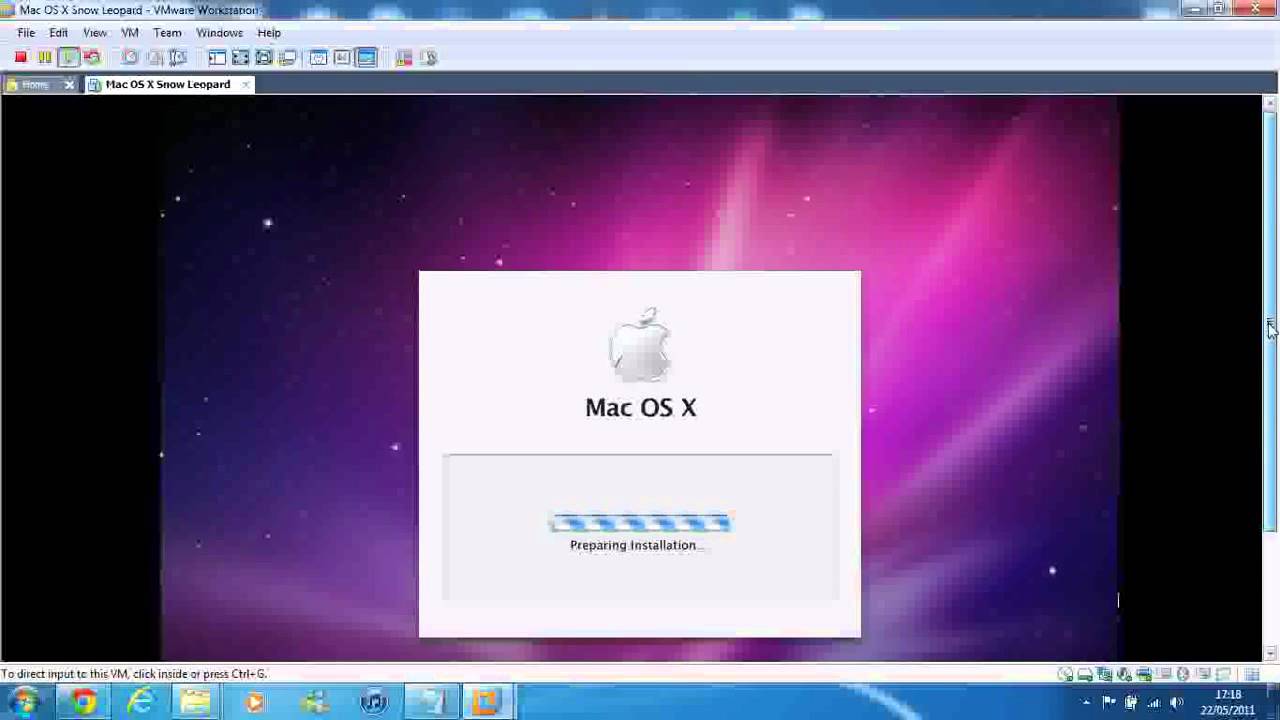Show the summary view icon
Viewport: 1280px width, 720px height.
click(318, 58)
